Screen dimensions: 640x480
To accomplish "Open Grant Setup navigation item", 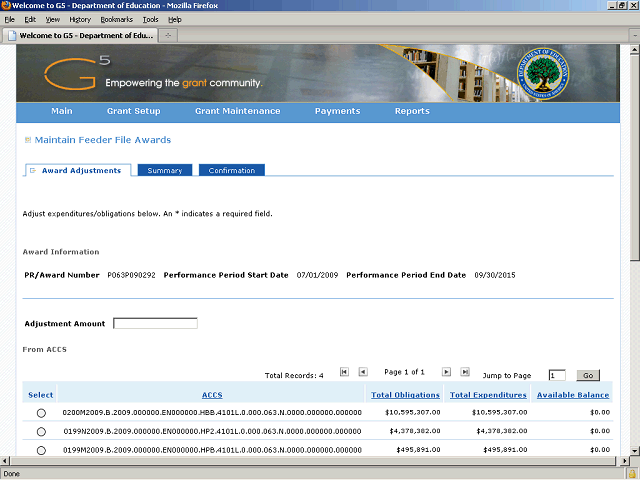I will 133,111.
